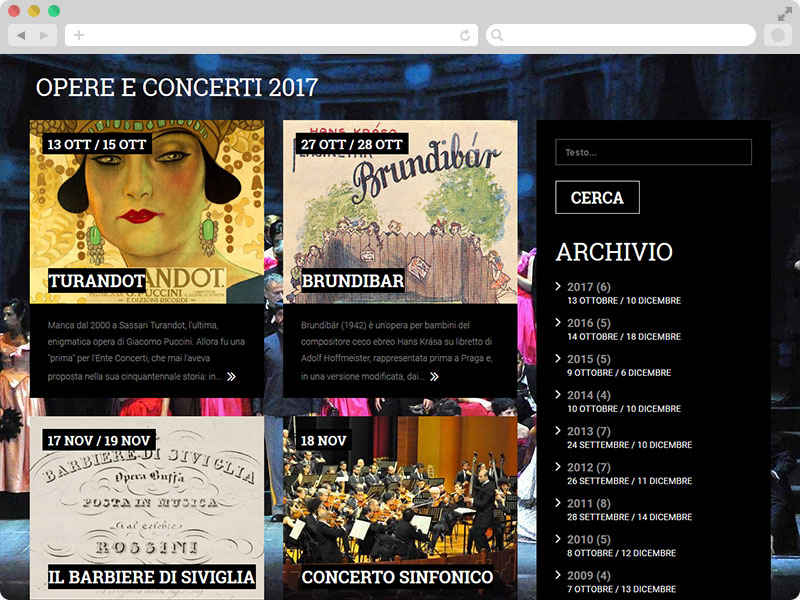The image size is (800, 600).
Task: Click the 26 SETTEMBRE / 11 DICEMBRE text
Action: pyautogui.click(x=630, y=481)
